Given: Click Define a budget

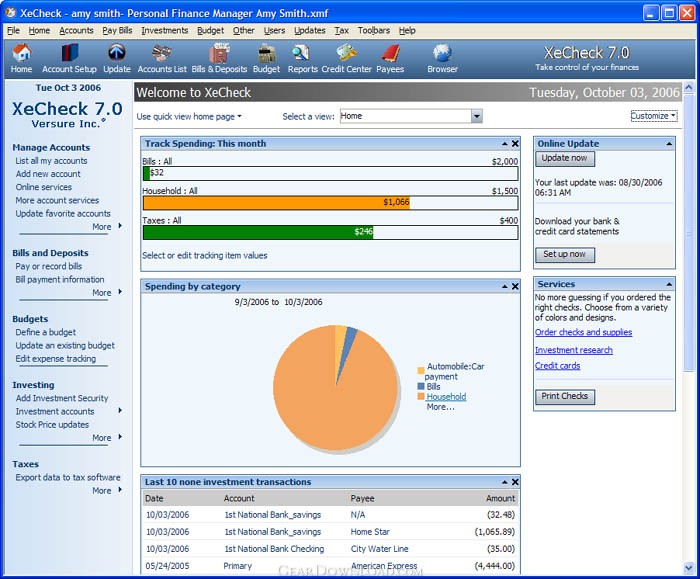Looking at the screenshot, I should click(46, 332).
